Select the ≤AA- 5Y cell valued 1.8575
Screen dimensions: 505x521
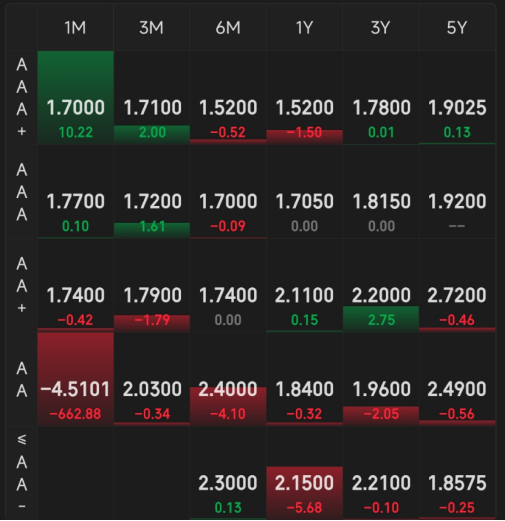(x=457, y=473)
